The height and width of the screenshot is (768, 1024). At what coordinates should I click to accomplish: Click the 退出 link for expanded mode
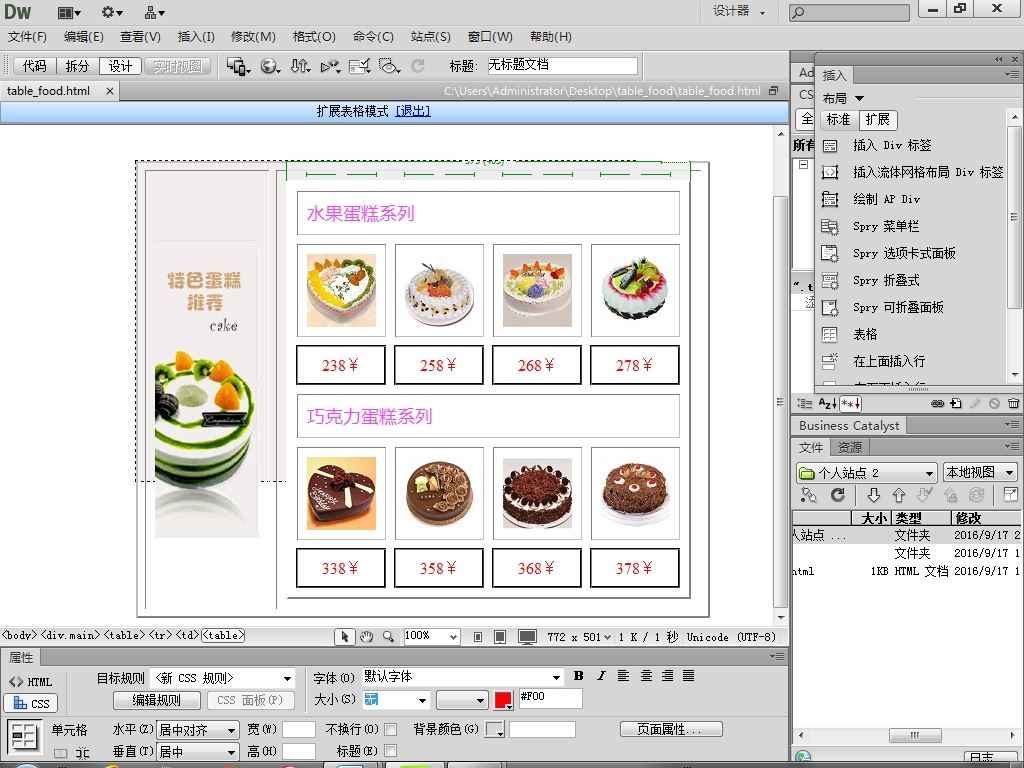click(413, 111)
